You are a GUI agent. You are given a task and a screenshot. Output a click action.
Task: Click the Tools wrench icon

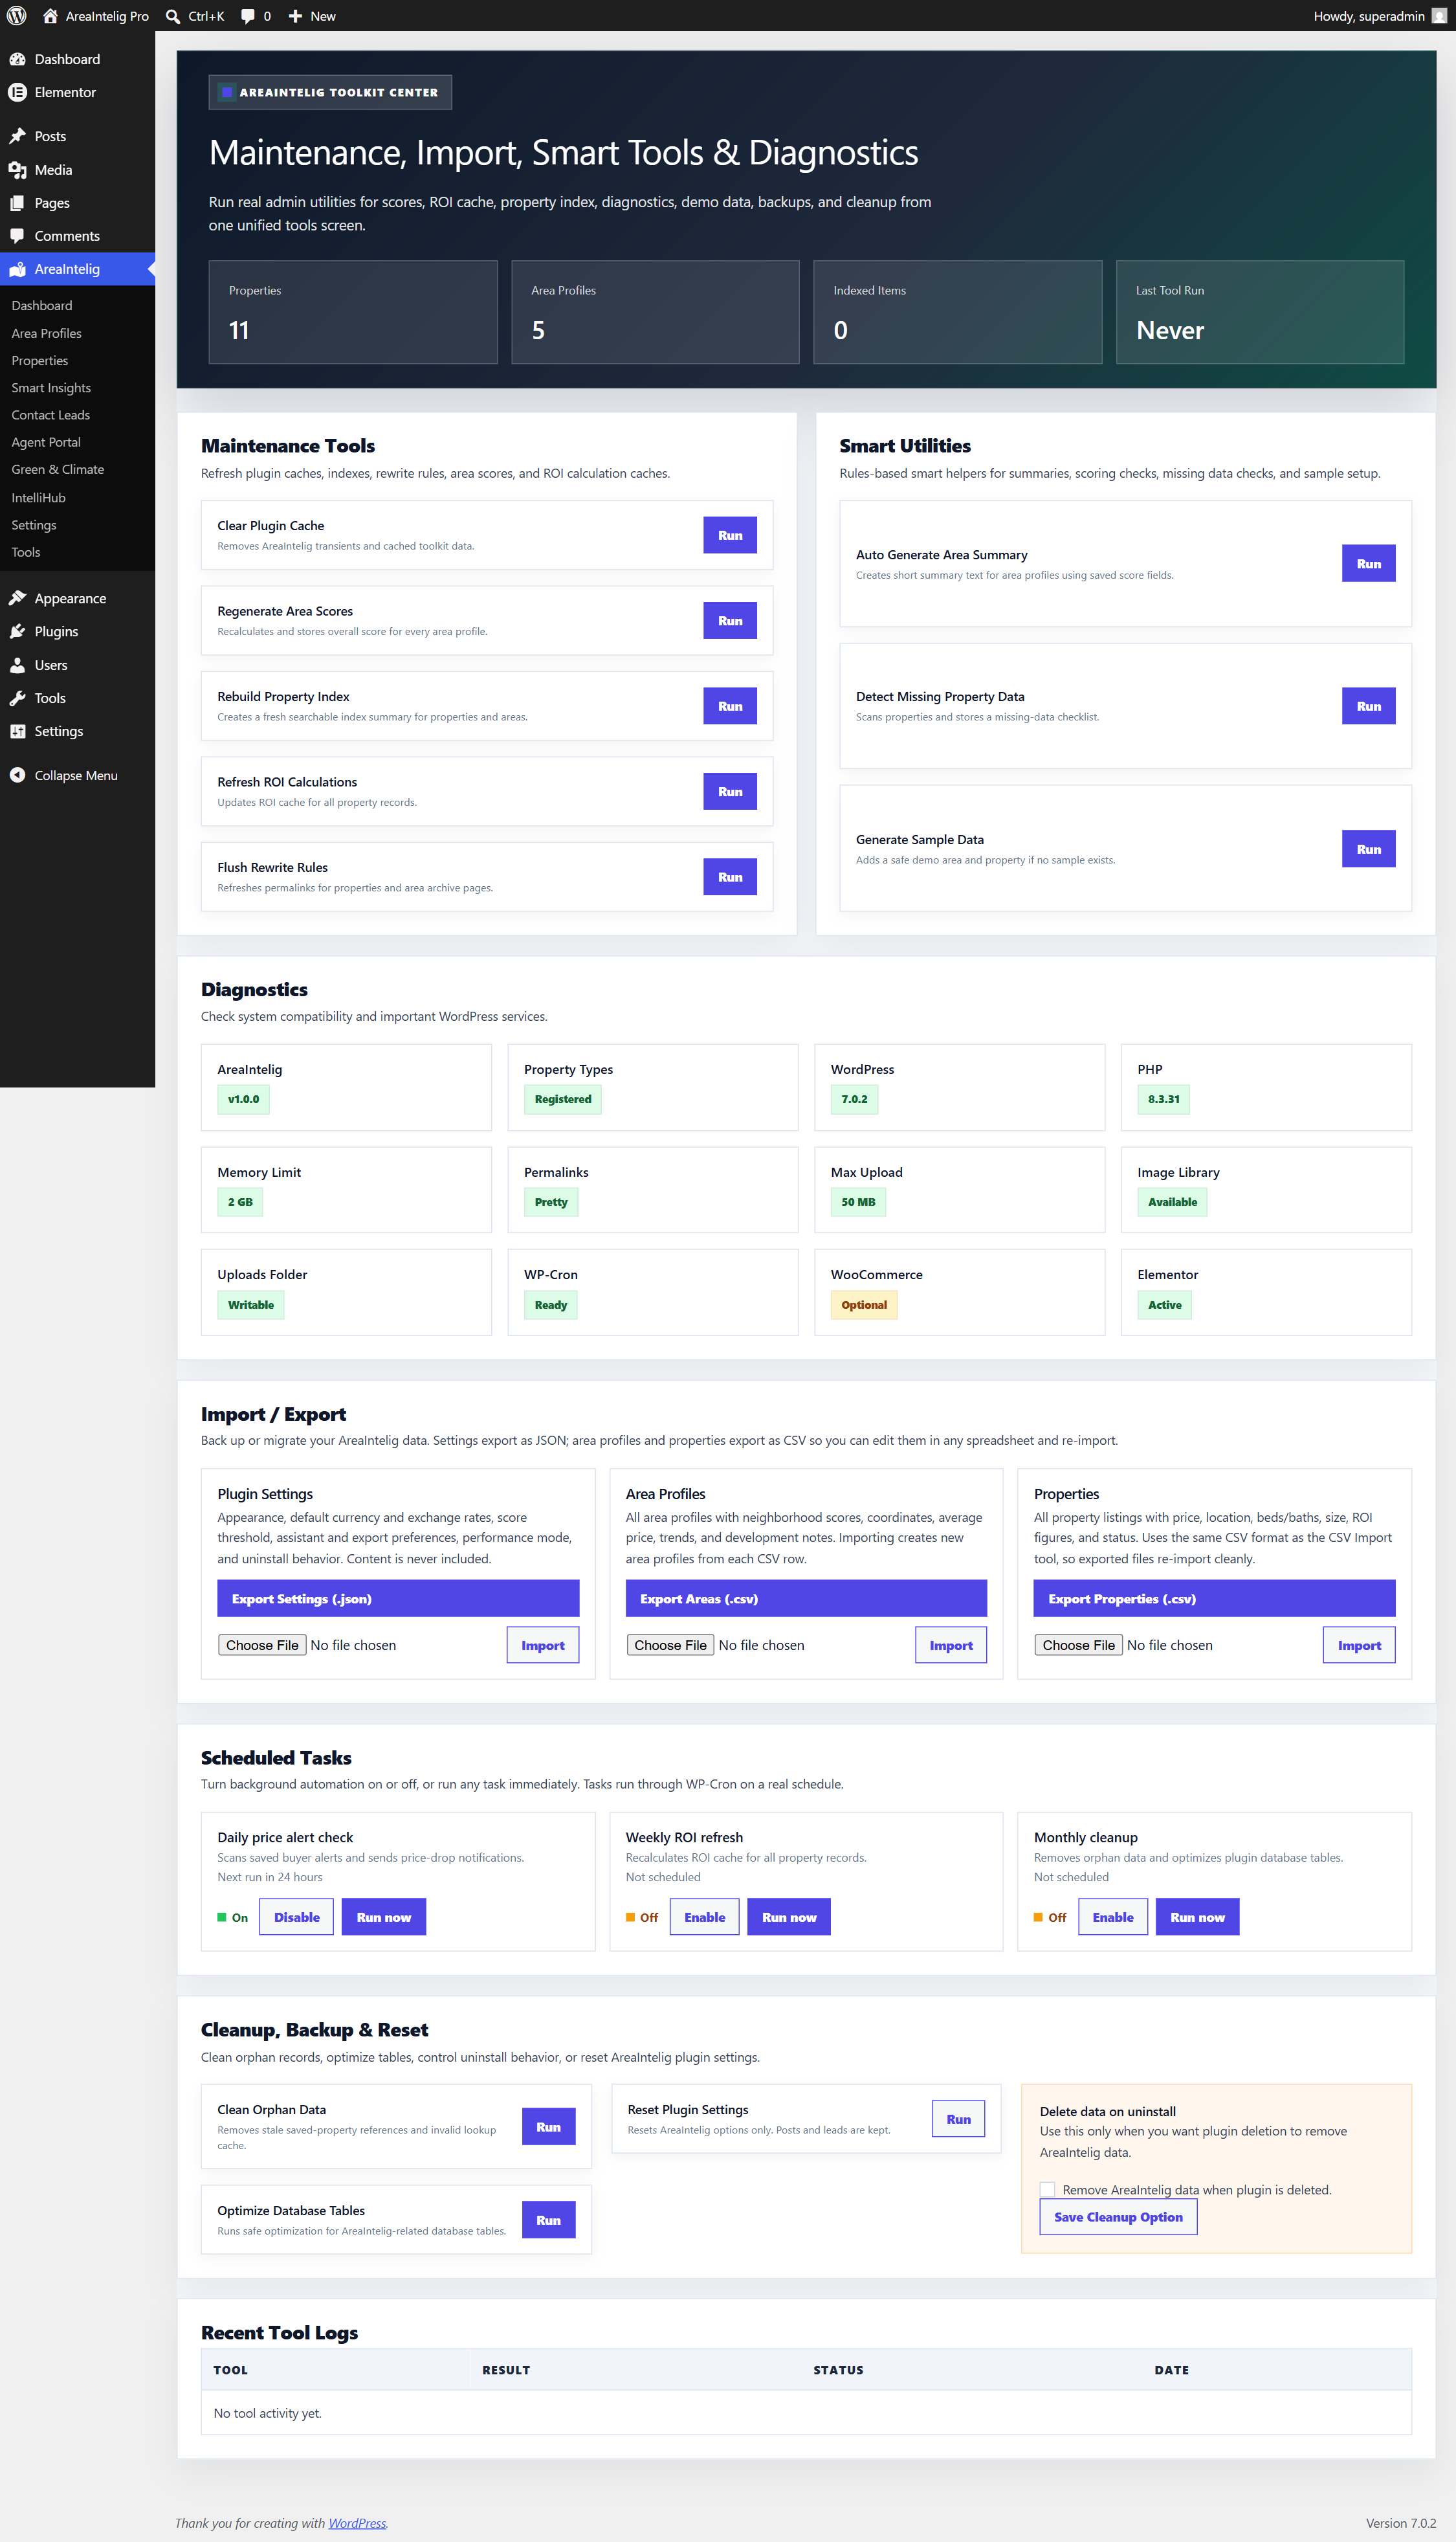(18, 698)
